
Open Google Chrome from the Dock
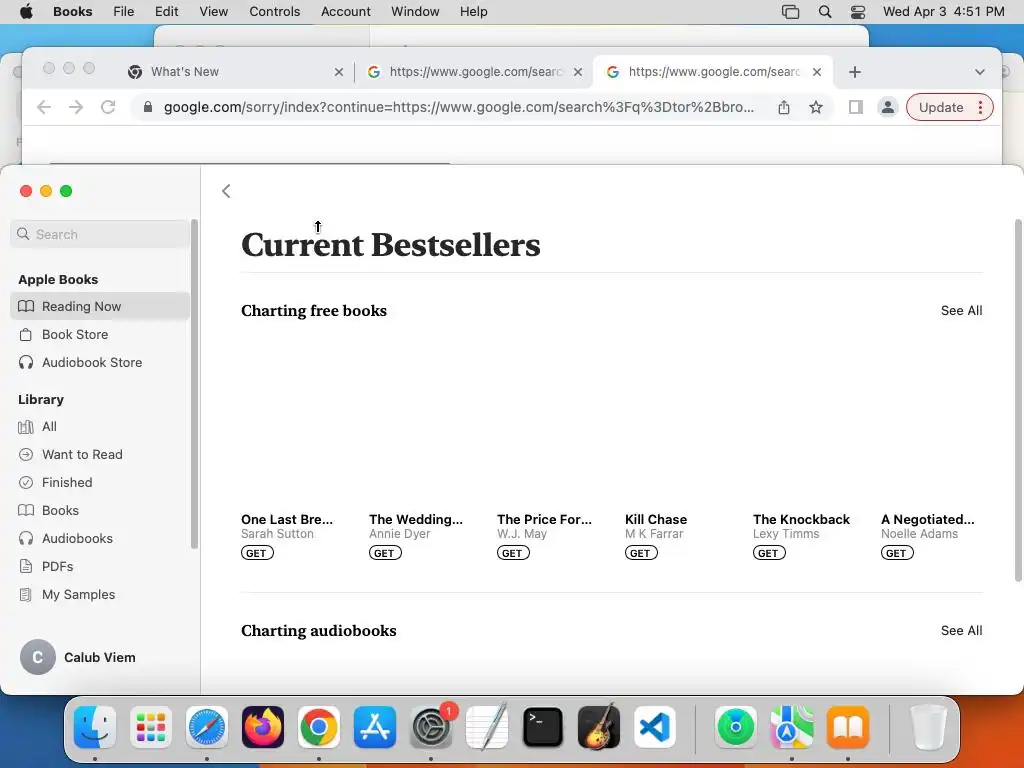point(319,727)
